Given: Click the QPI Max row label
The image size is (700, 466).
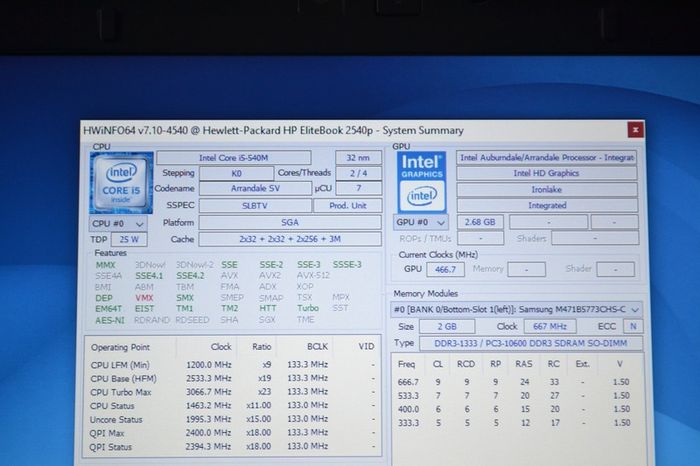Looking at the screenshot, I should [107, 433].
